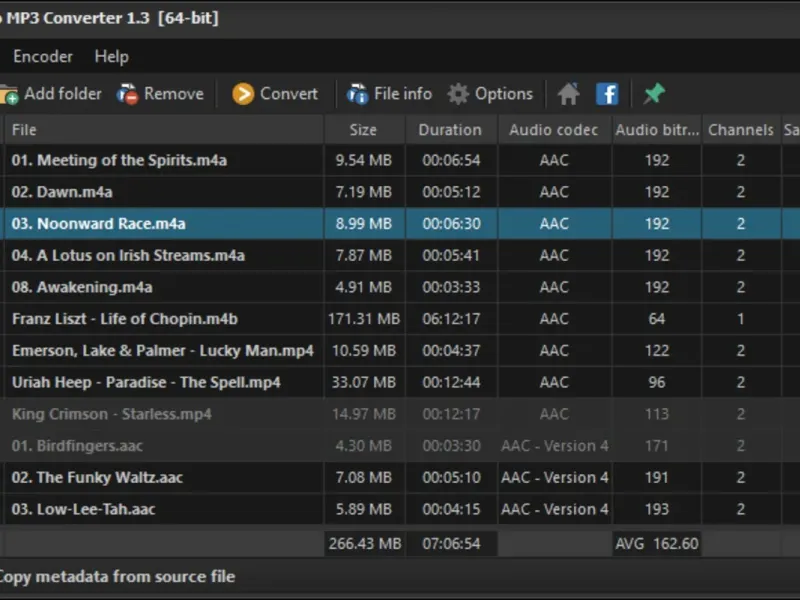Click the 00:05:12 duration cell

pyautogui.click(x=451, y=192)
